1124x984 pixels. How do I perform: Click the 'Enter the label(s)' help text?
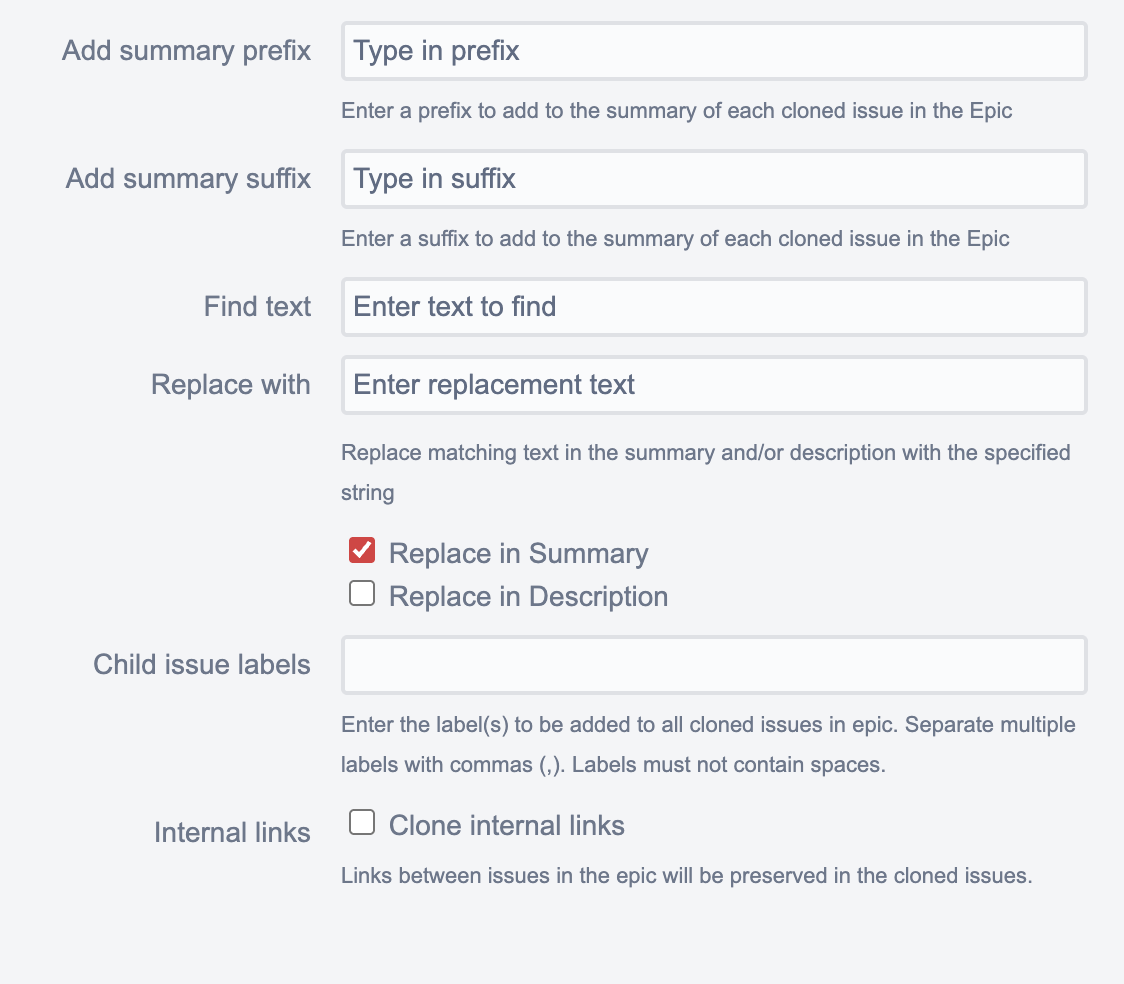click(708, 724)
